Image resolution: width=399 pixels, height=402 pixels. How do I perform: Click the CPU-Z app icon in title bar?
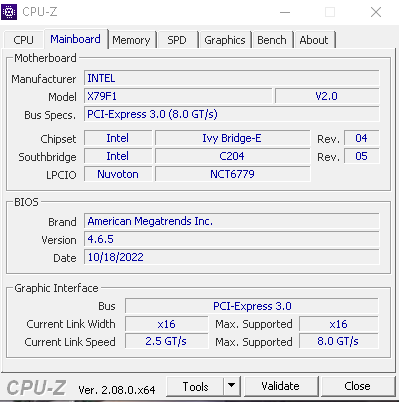pos(9,12)
